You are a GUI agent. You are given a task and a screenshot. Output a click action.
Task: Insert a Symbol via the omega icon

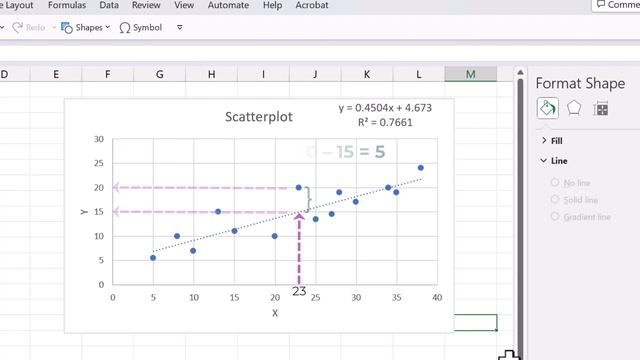point(125,28)
